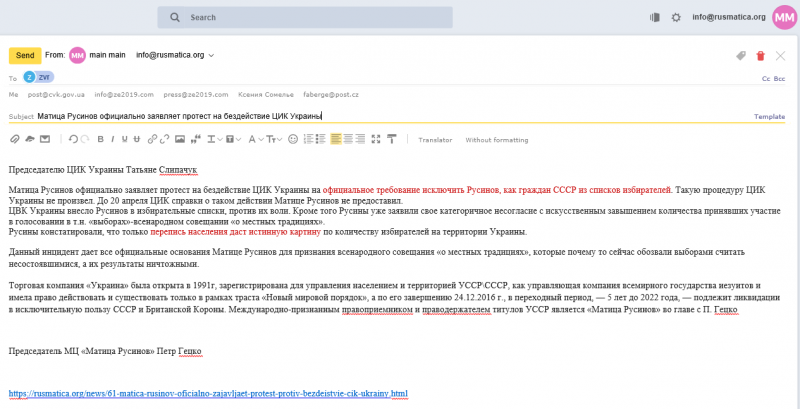Align text to the left

click(336, 139)
